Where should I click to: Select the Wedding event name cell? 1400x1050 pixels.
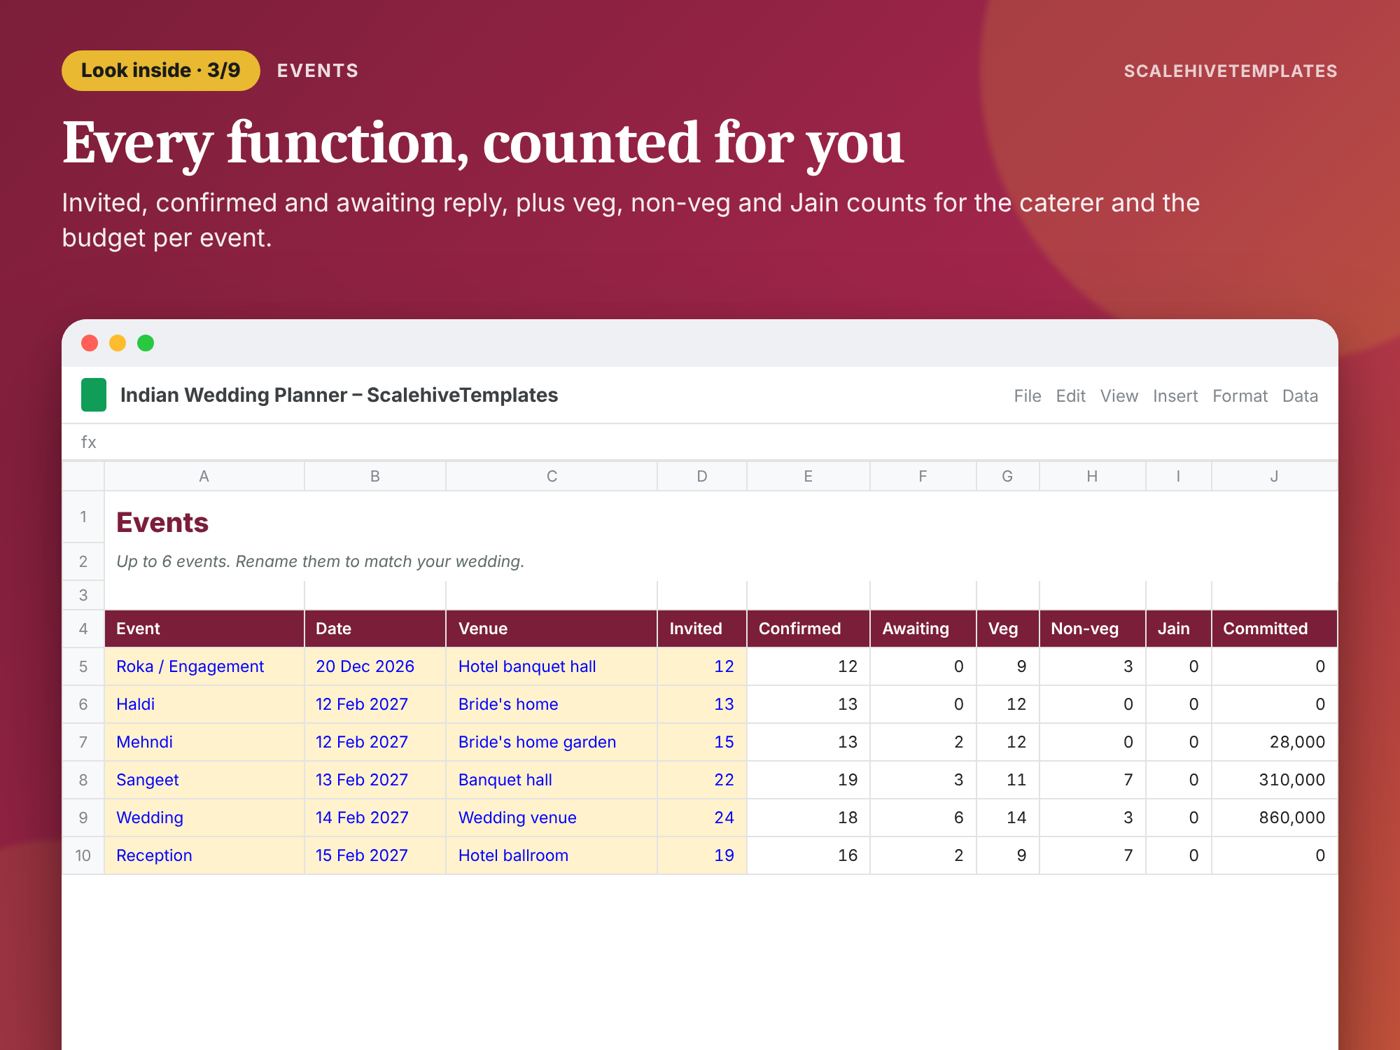click(x=204, y=818)
